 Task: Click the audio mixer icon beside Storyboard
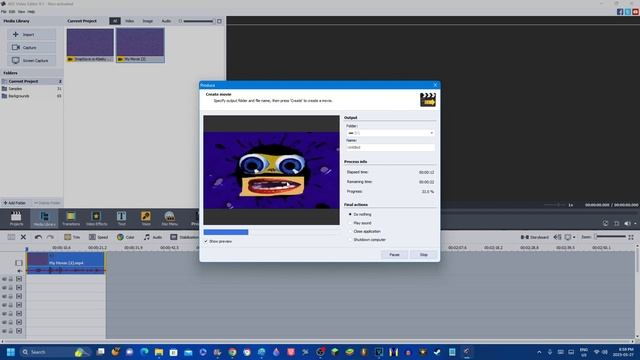557,237
